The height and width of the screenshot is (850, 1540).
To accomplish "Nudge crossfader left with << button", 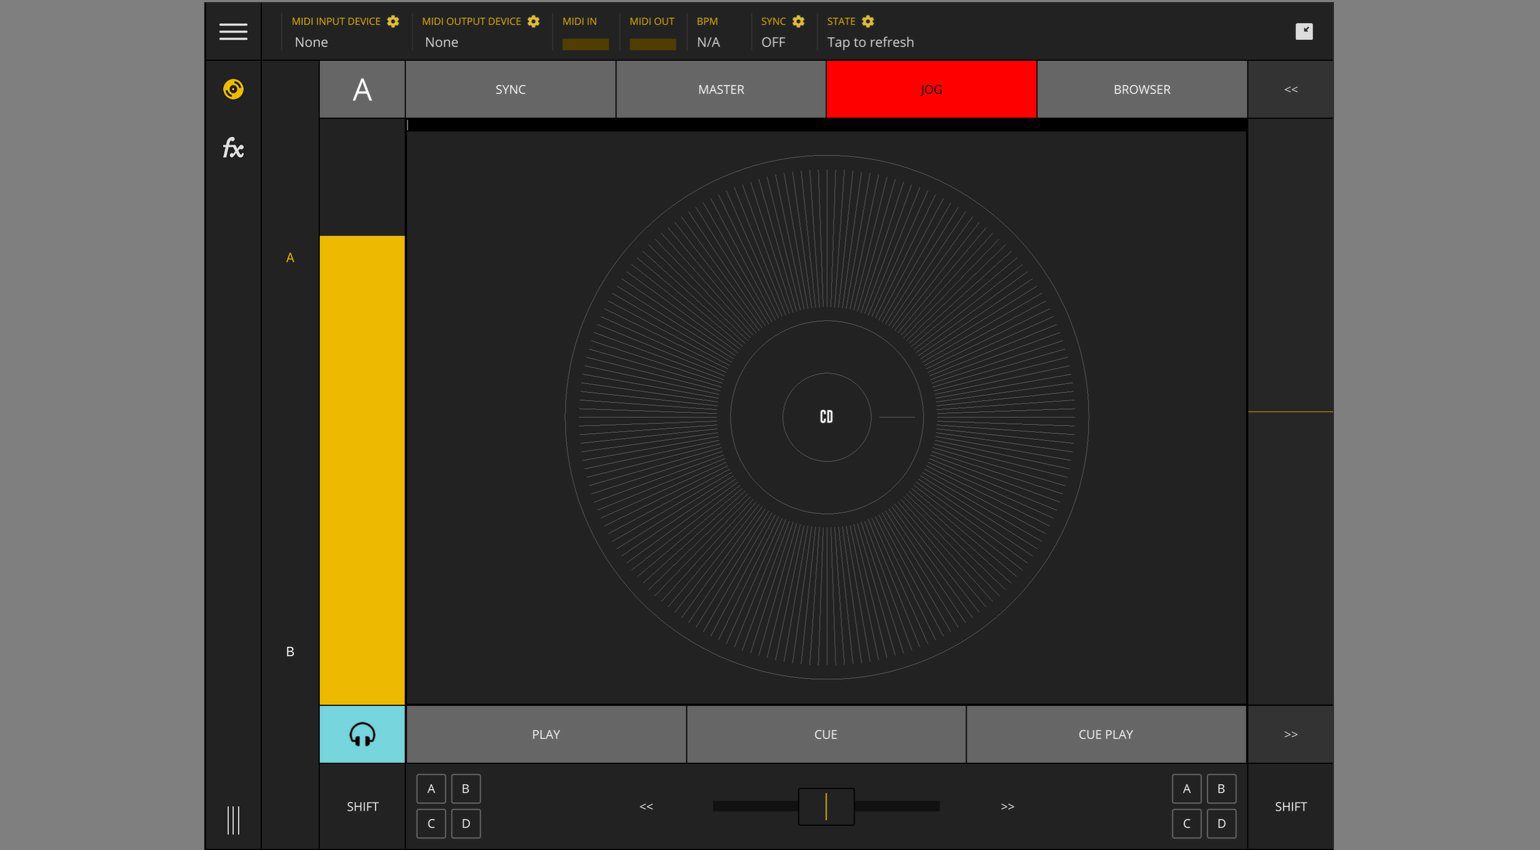I will [646, 806].
